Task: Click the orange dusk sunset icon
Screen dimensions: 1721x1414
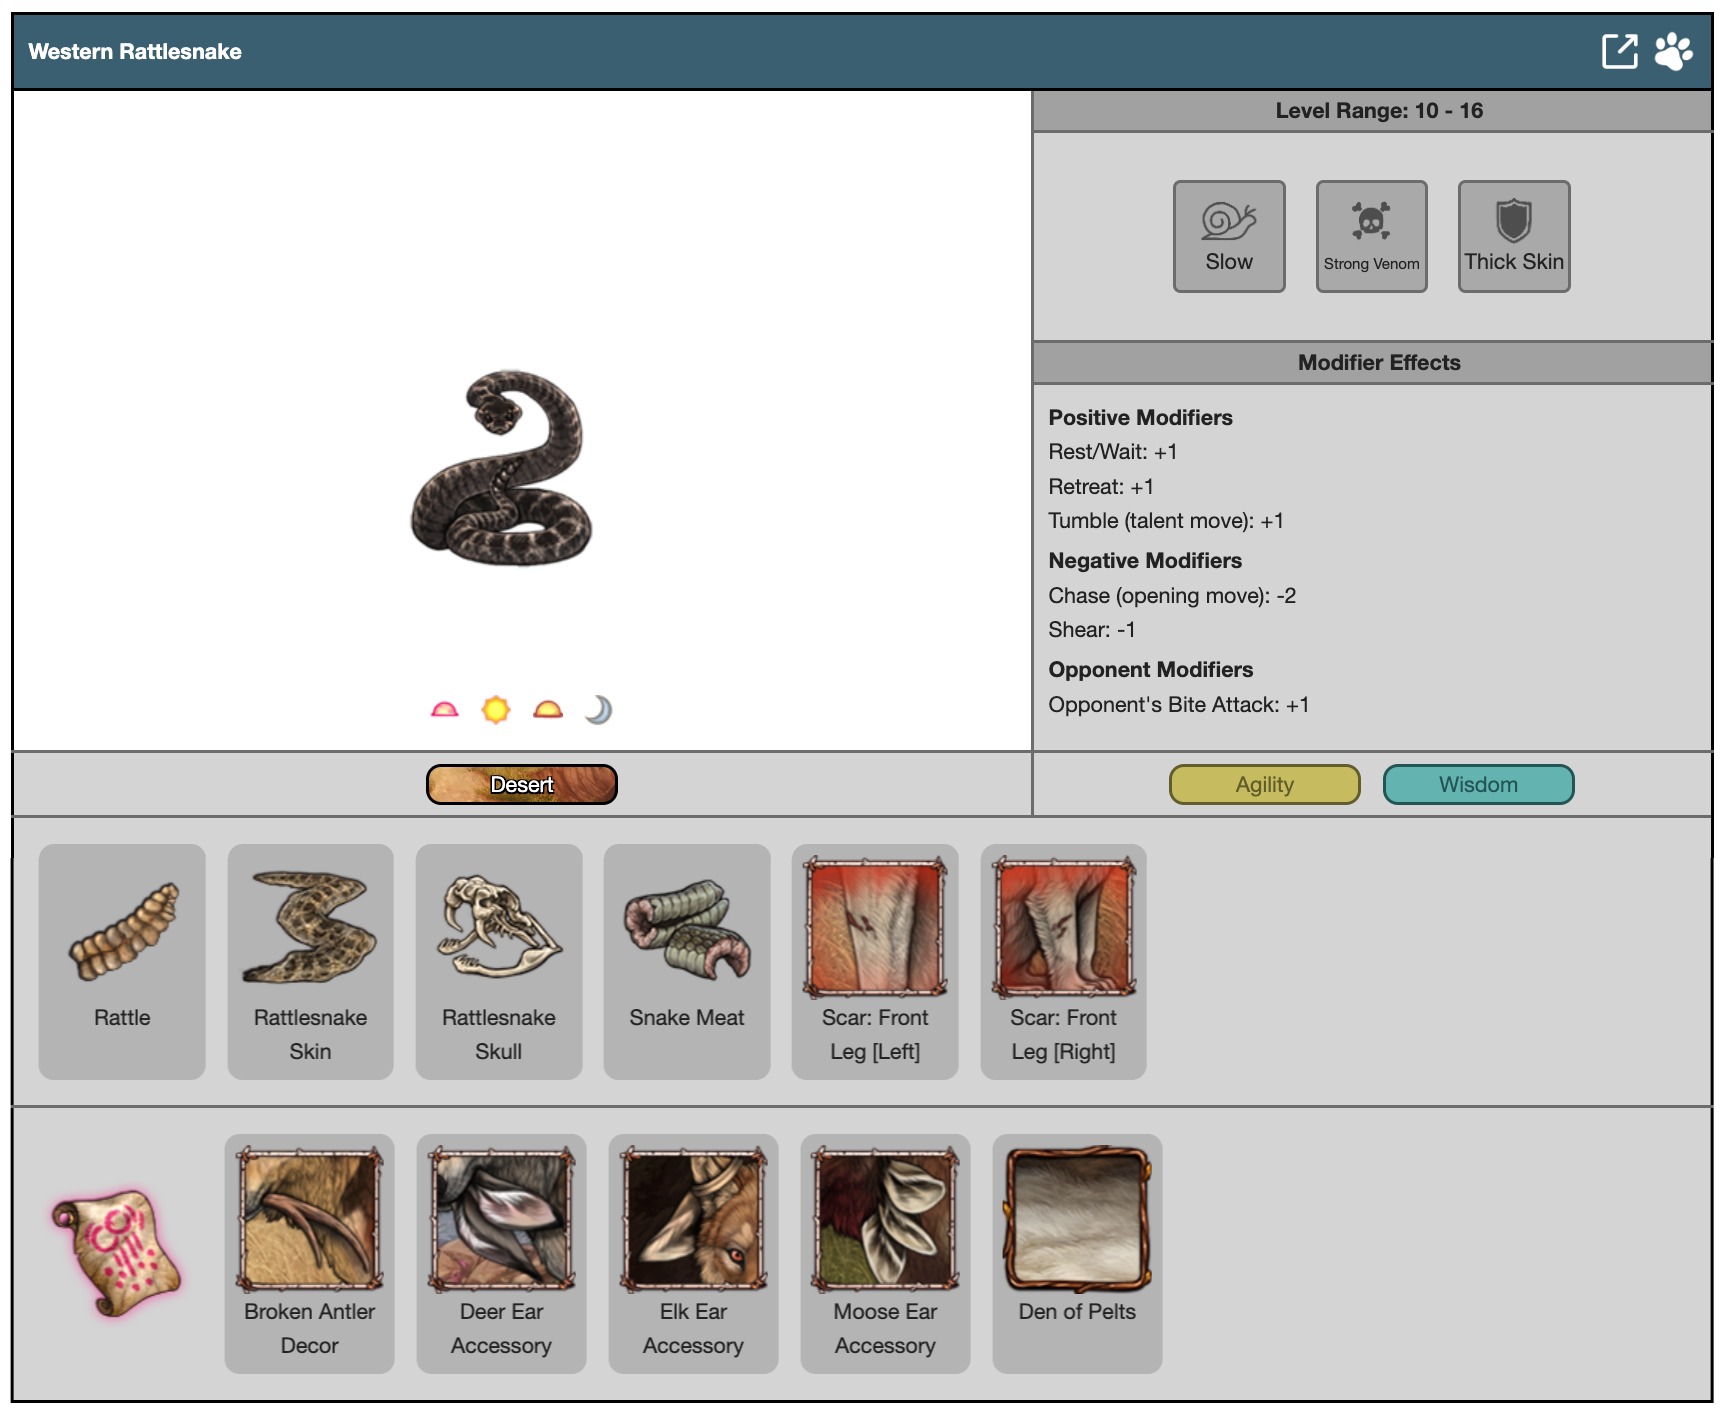Action: click(548, 710)
